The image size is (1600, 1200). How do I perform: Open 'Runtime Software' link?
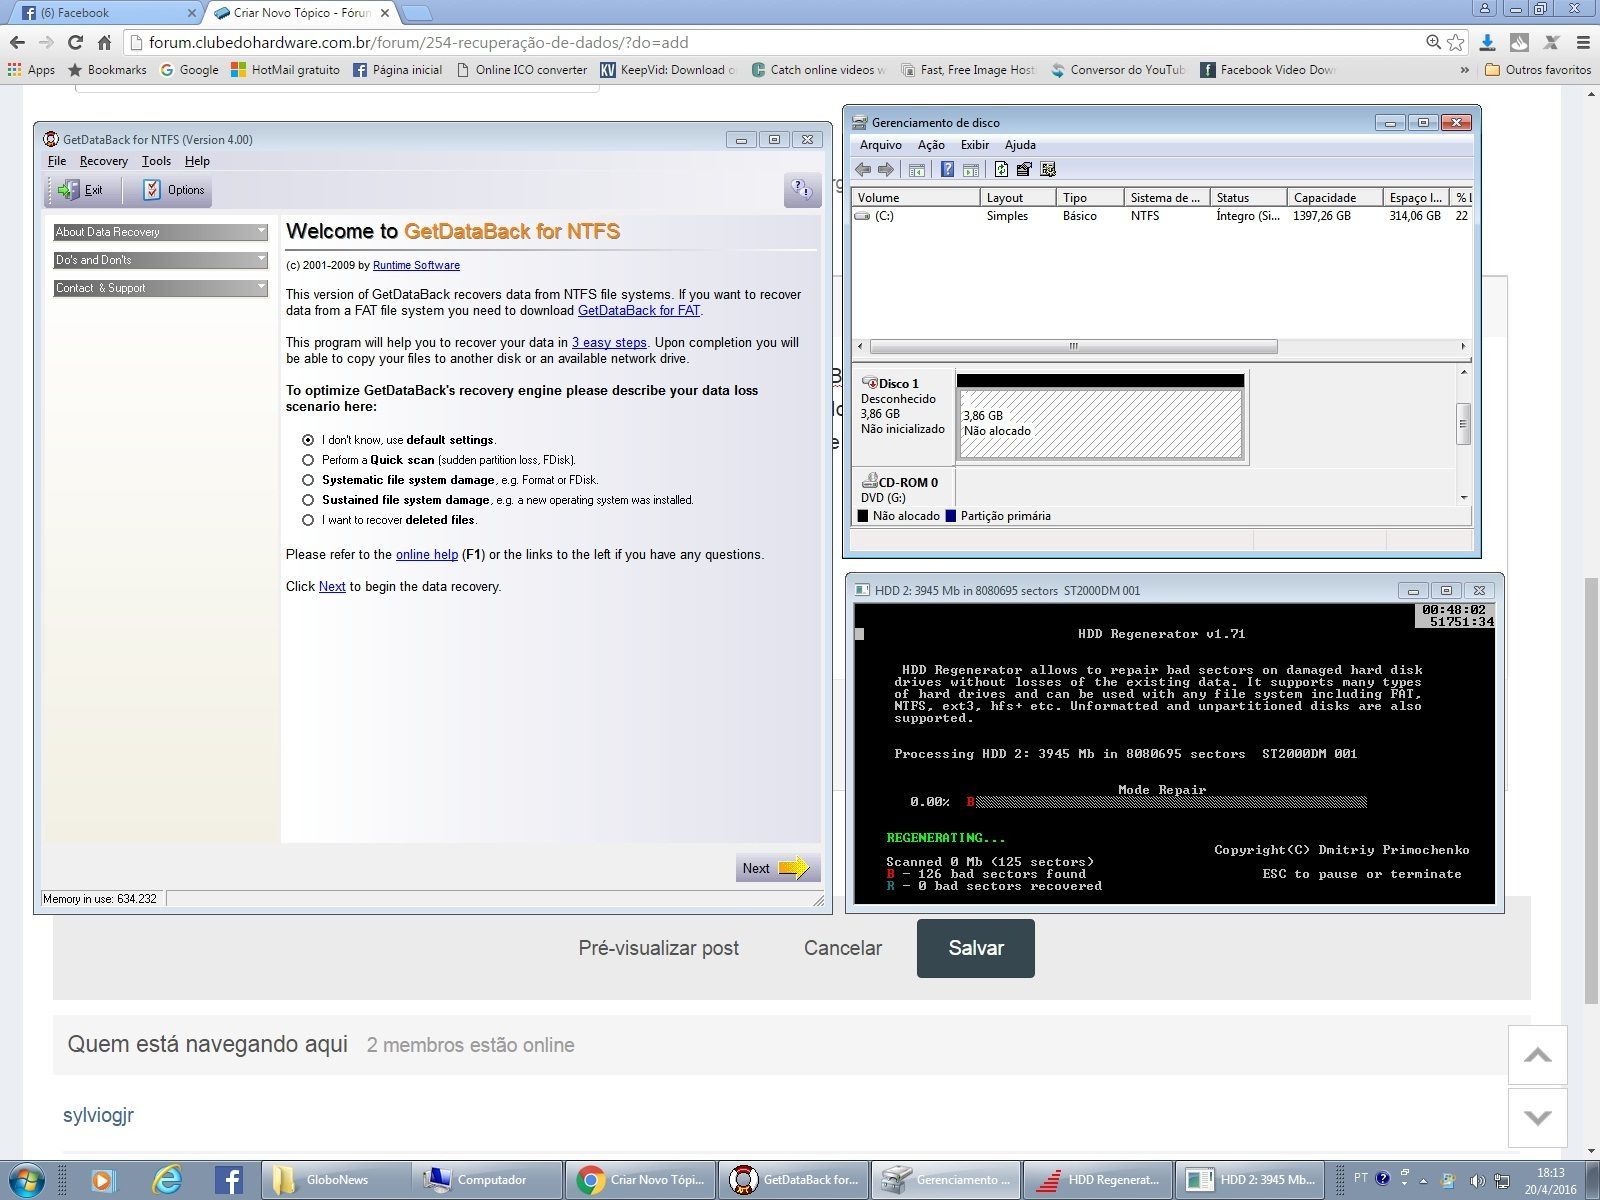point(416,265)
